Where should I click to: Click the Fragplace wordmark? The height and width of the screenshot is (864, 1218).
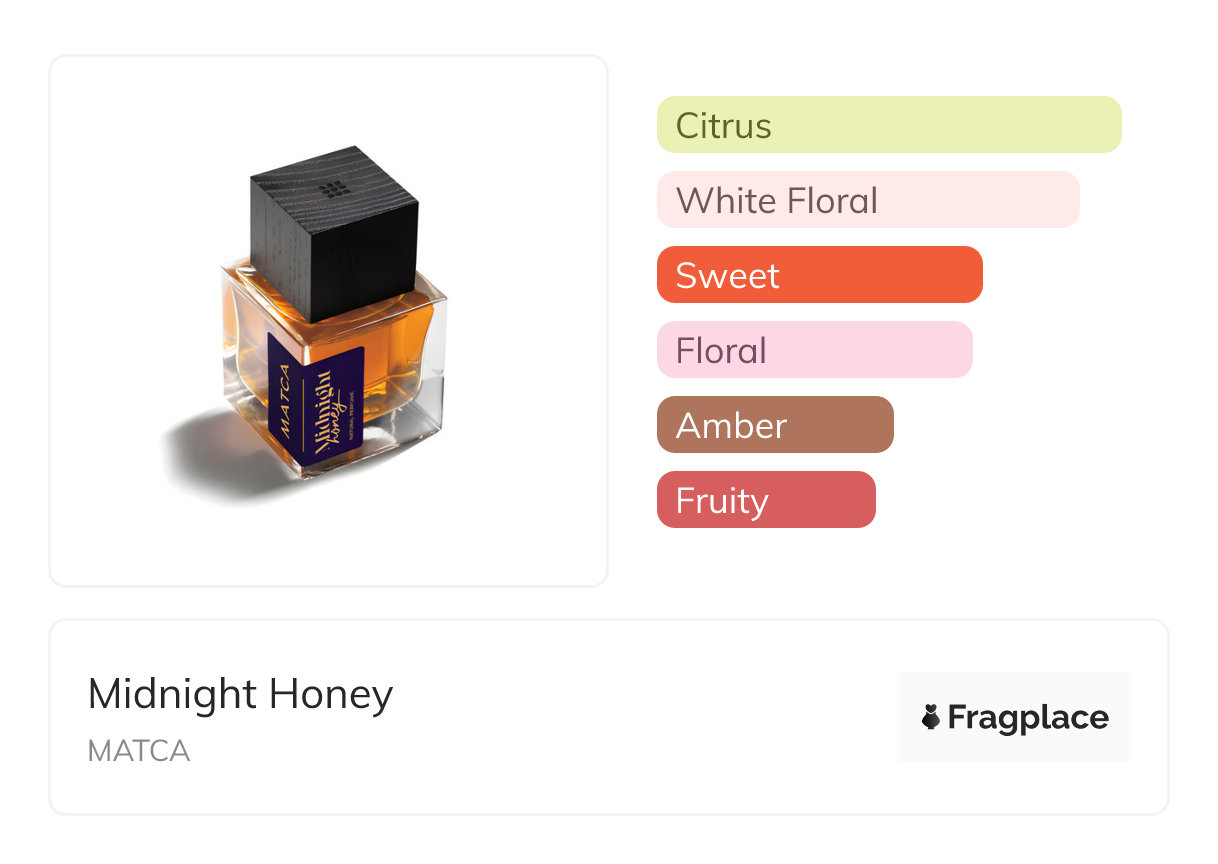1028,717
